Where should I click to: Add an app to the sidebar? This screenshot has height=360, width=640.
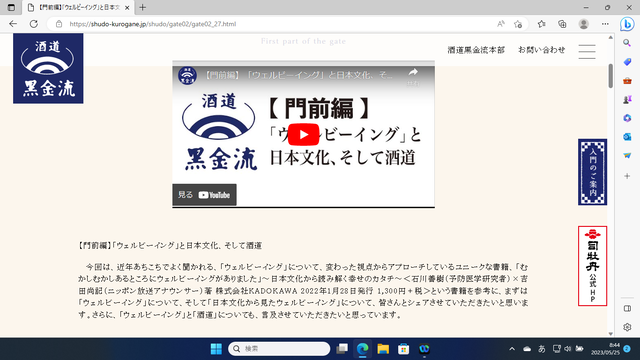coord(627,176)
